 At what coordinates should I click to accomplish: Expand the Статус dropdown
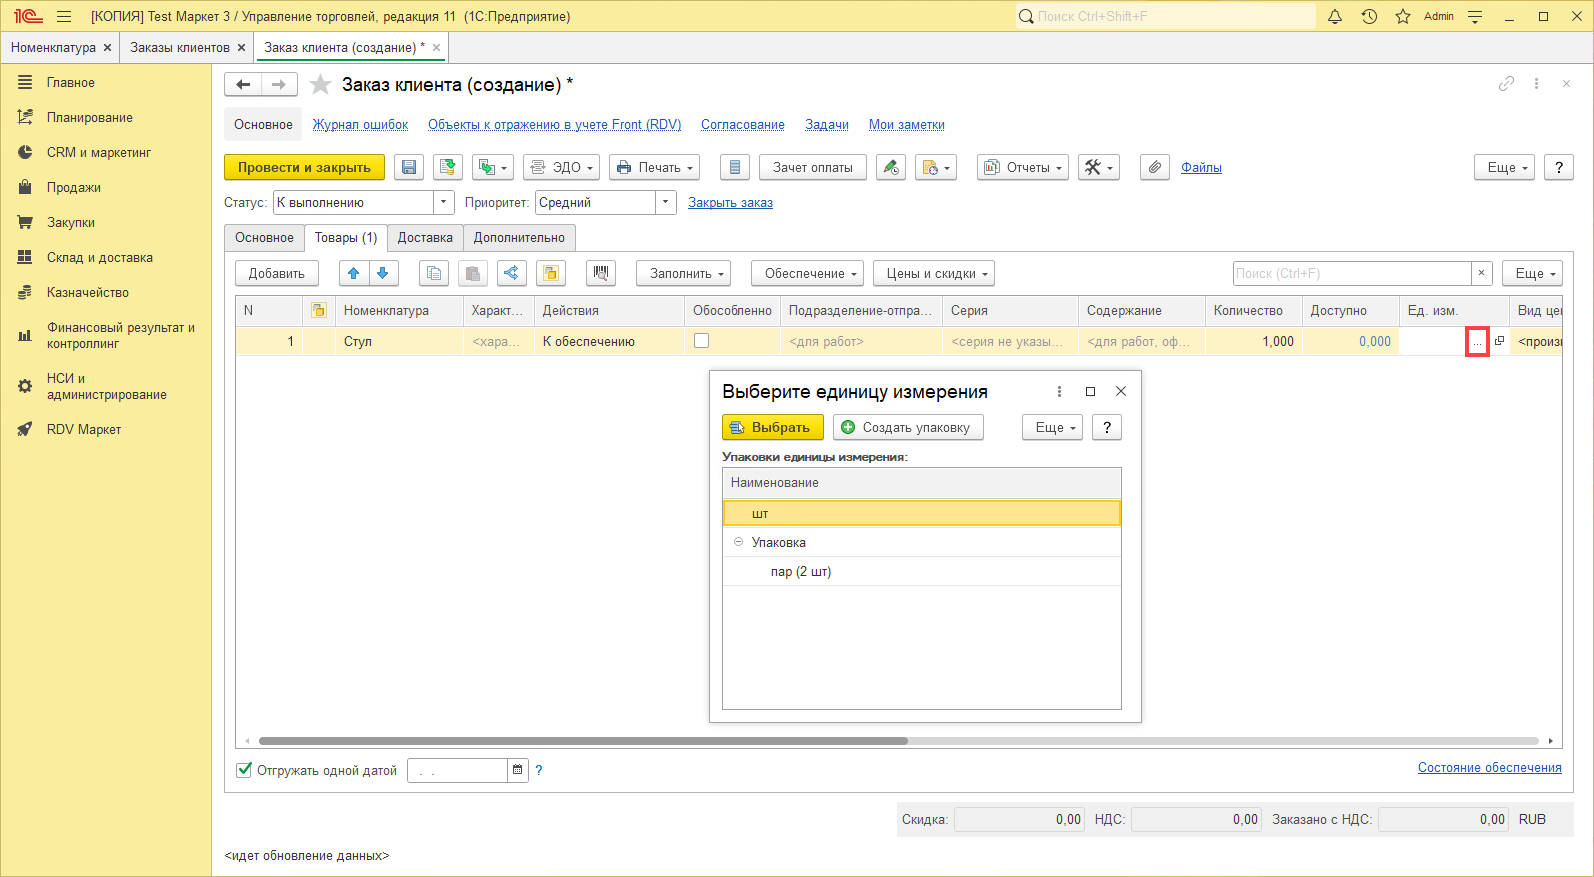coord(444,203)
